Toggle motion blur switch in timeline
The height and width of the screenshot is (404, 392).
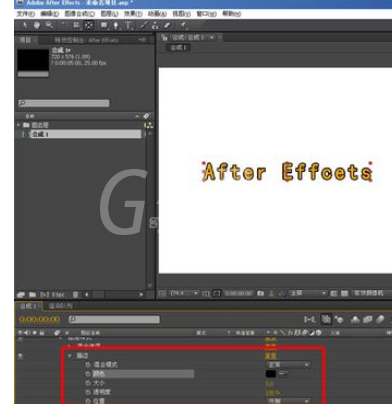[380, 320]
